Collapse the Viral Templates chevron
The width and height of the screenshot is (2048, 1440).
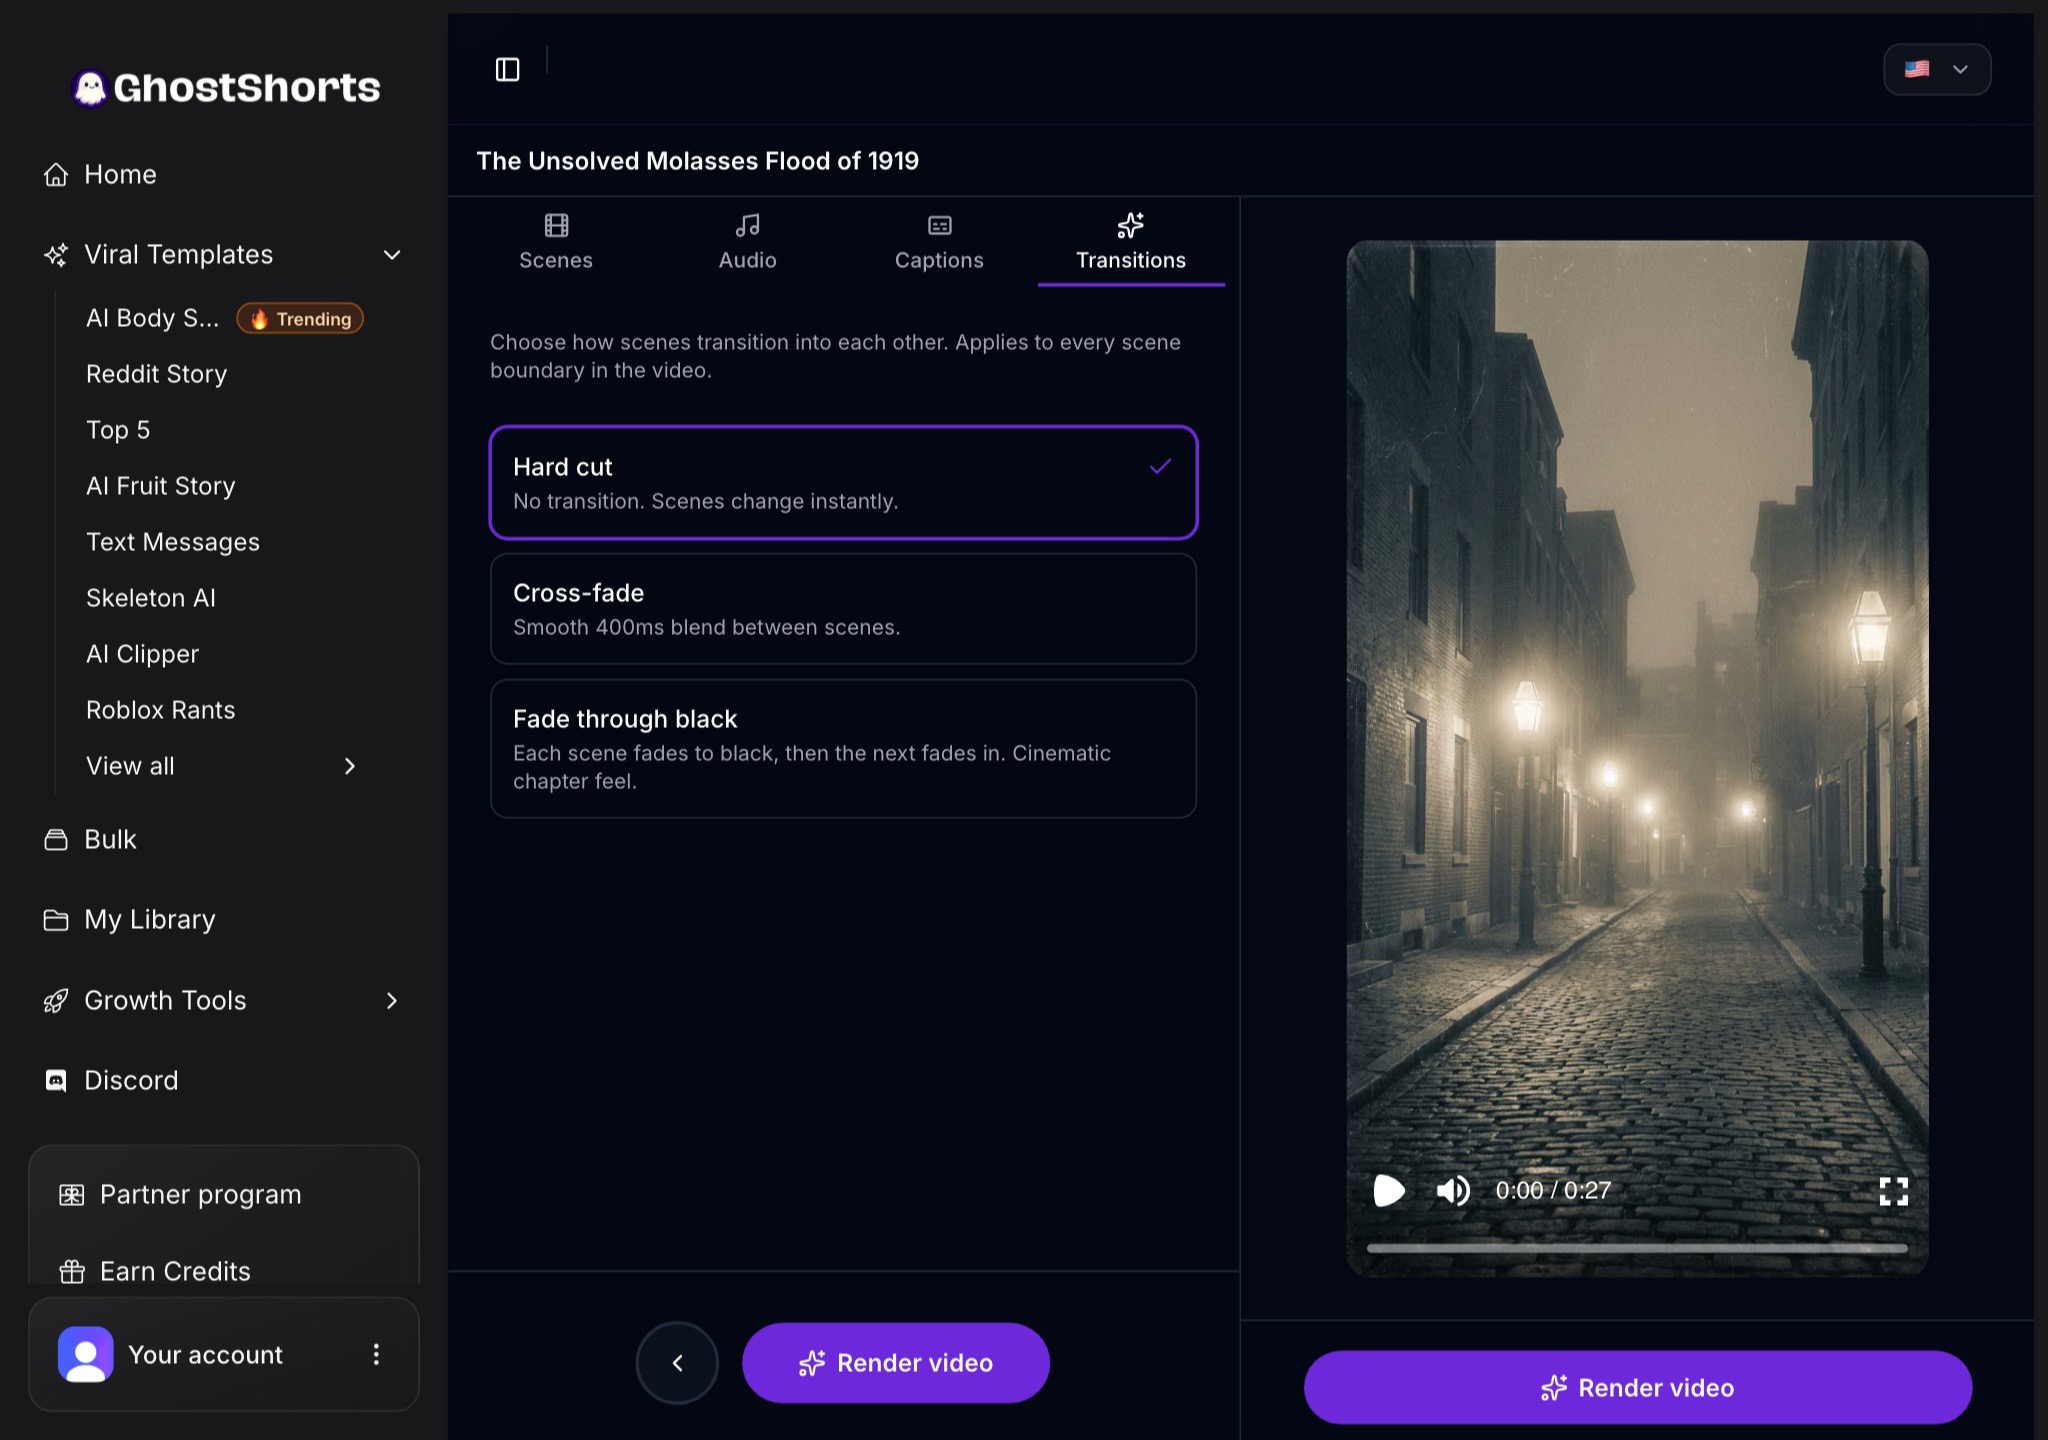392,255
